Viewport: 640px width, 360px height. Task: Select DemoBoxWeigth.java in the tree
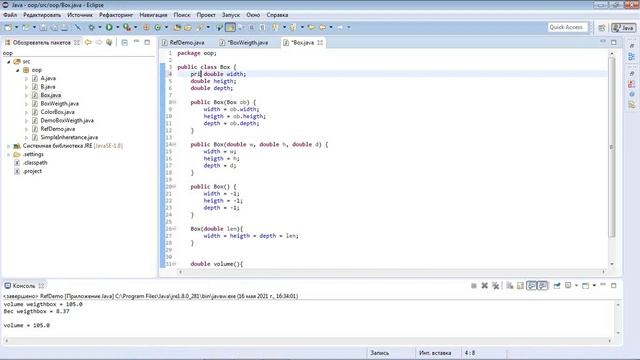pos(67,120)
